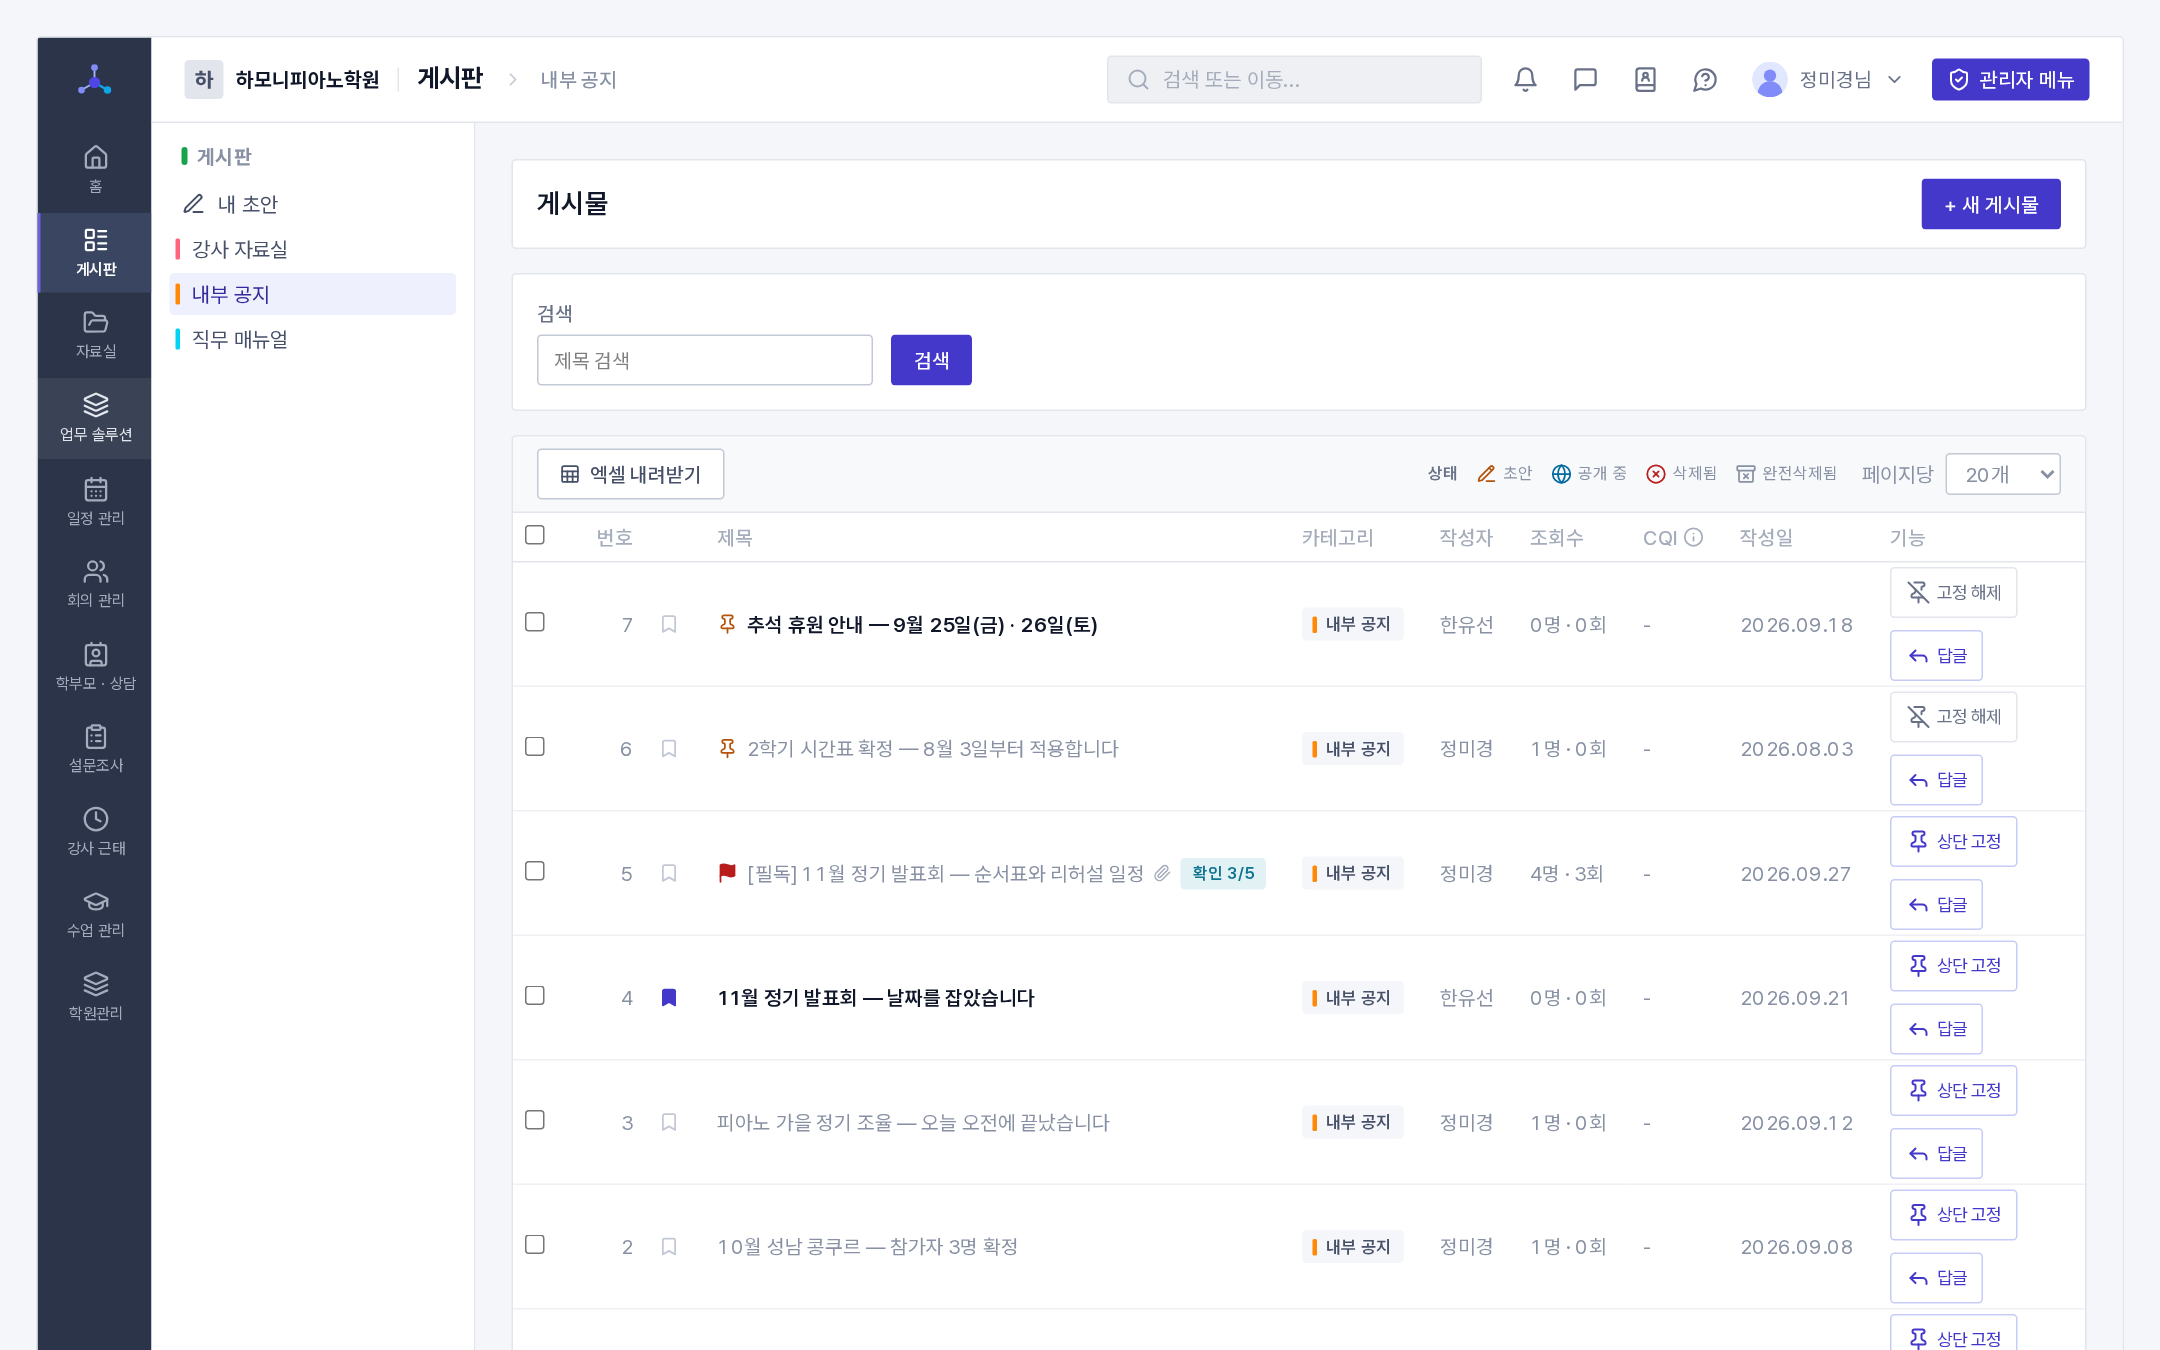Check the row for post 3
This screenshot has height=1350, width=2160.
(535, 1120)
